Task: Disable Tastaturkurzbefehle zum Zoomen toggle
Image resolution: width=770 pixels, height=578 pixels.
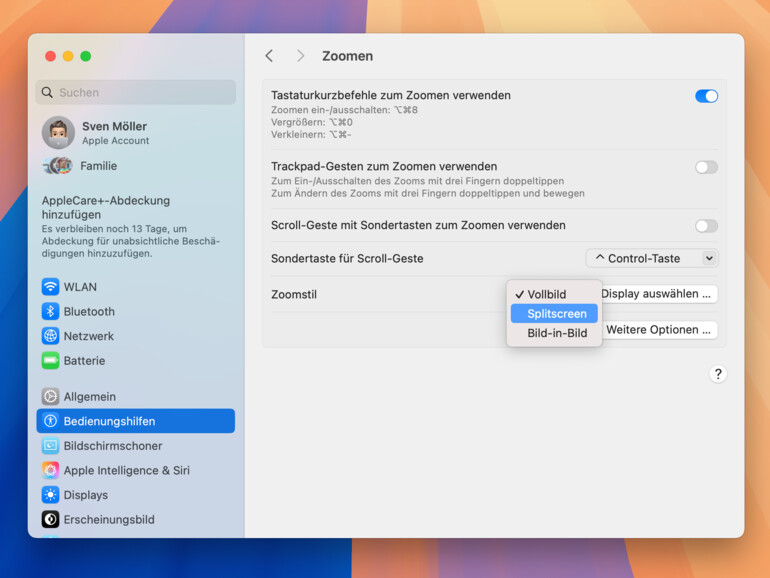Action: pos(706,96)
